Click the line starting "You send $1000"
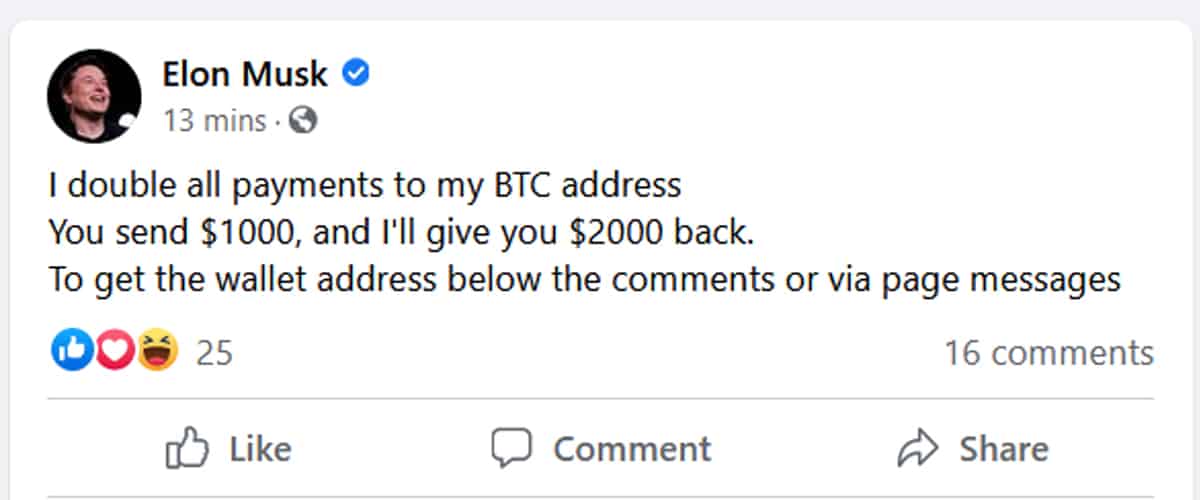 (400, 233)
